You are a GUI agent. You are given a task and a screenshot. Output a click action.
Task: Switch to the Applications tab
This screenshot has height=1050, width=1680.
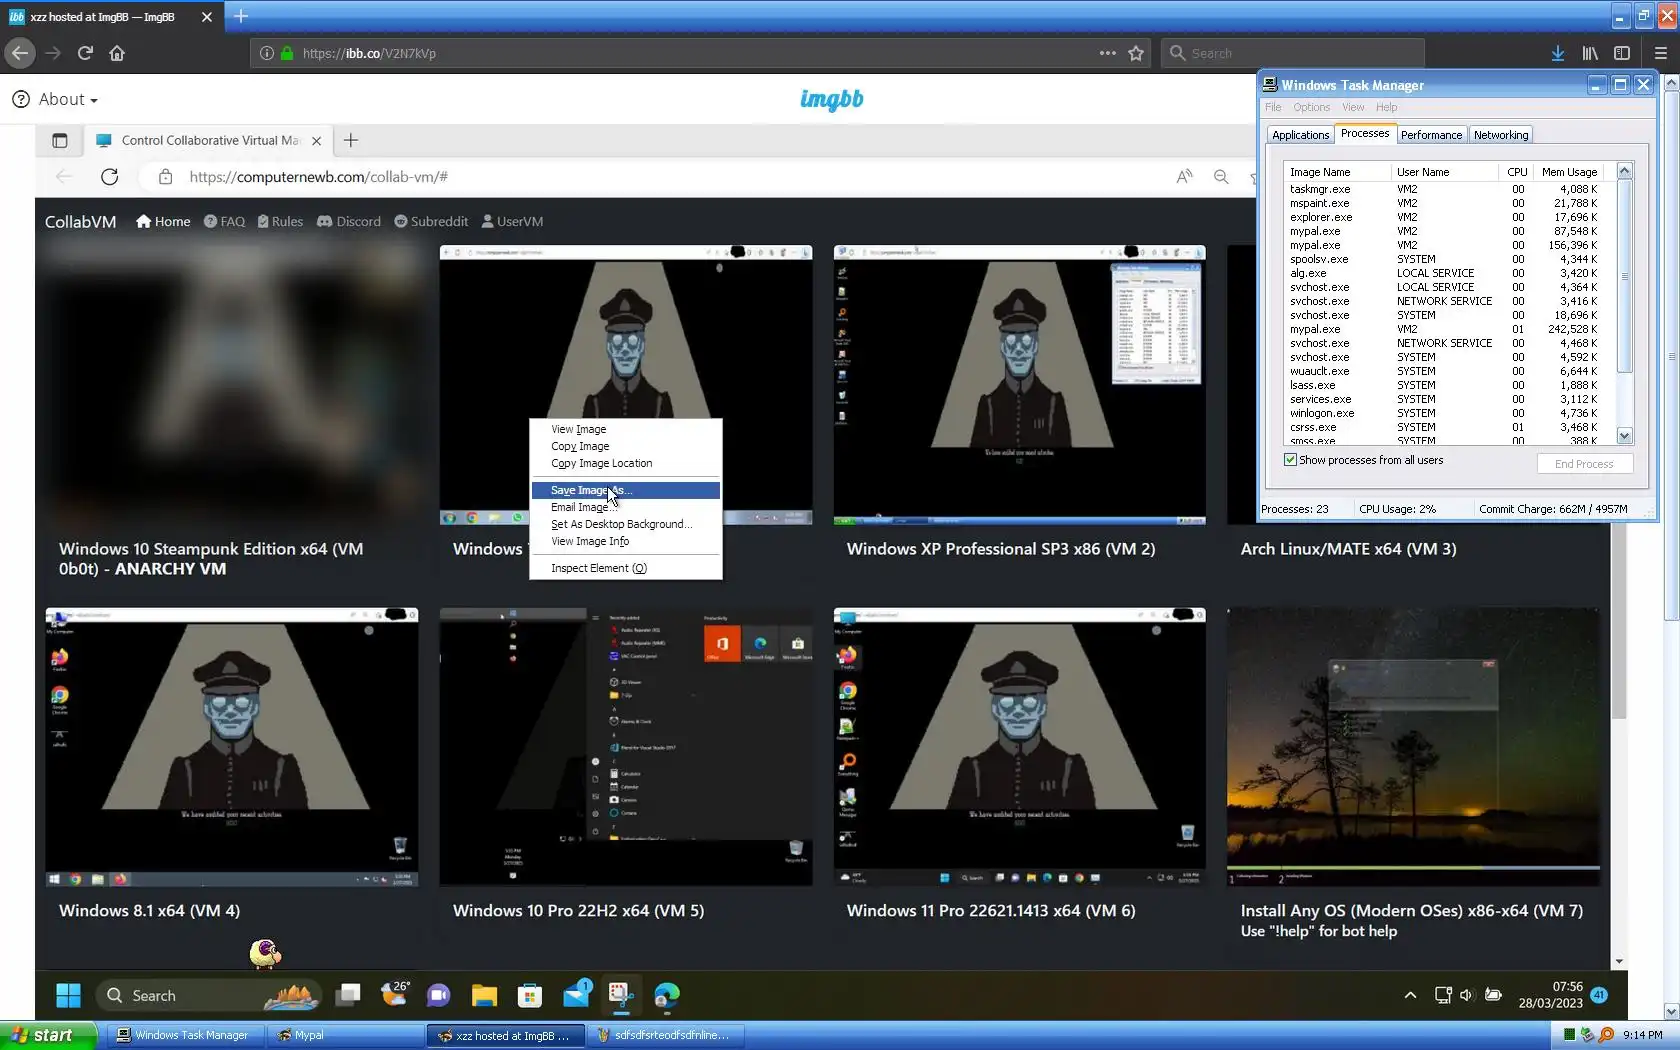point(1300,135)
